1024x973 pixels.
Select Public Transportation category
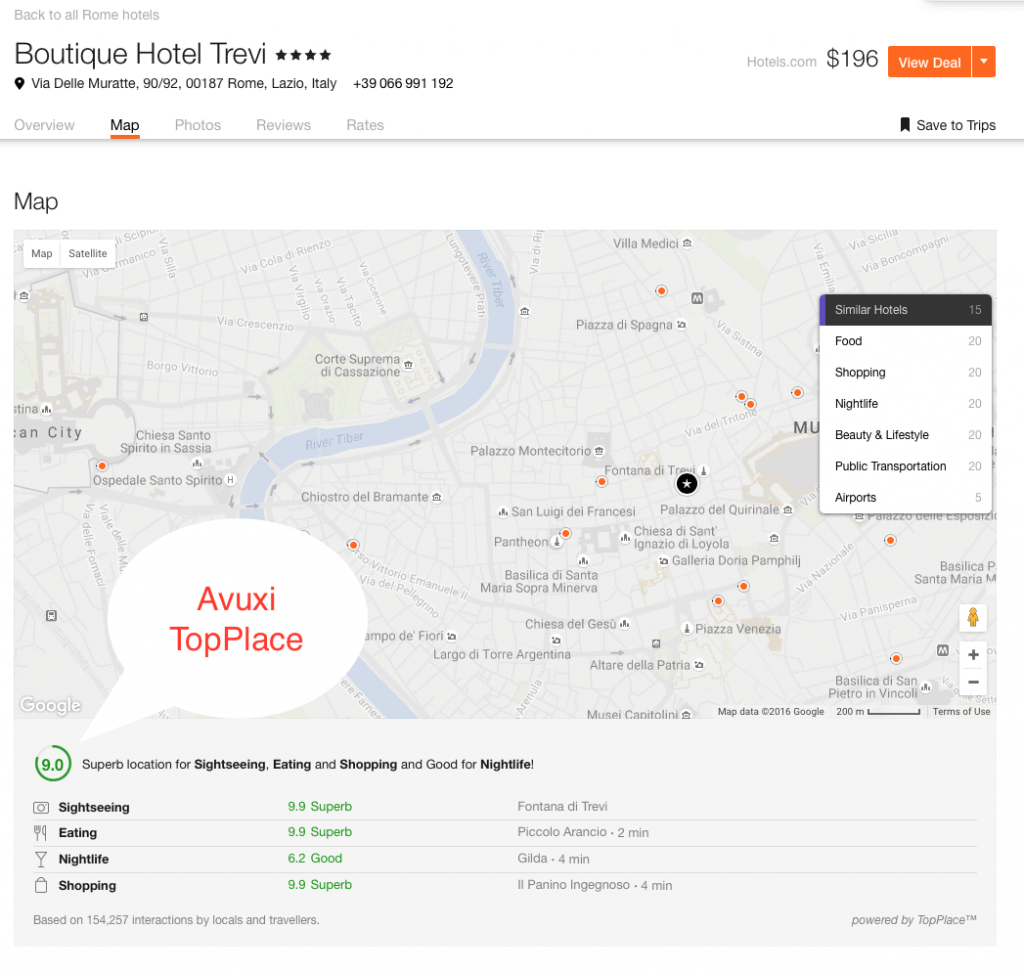tap(906, 466)
